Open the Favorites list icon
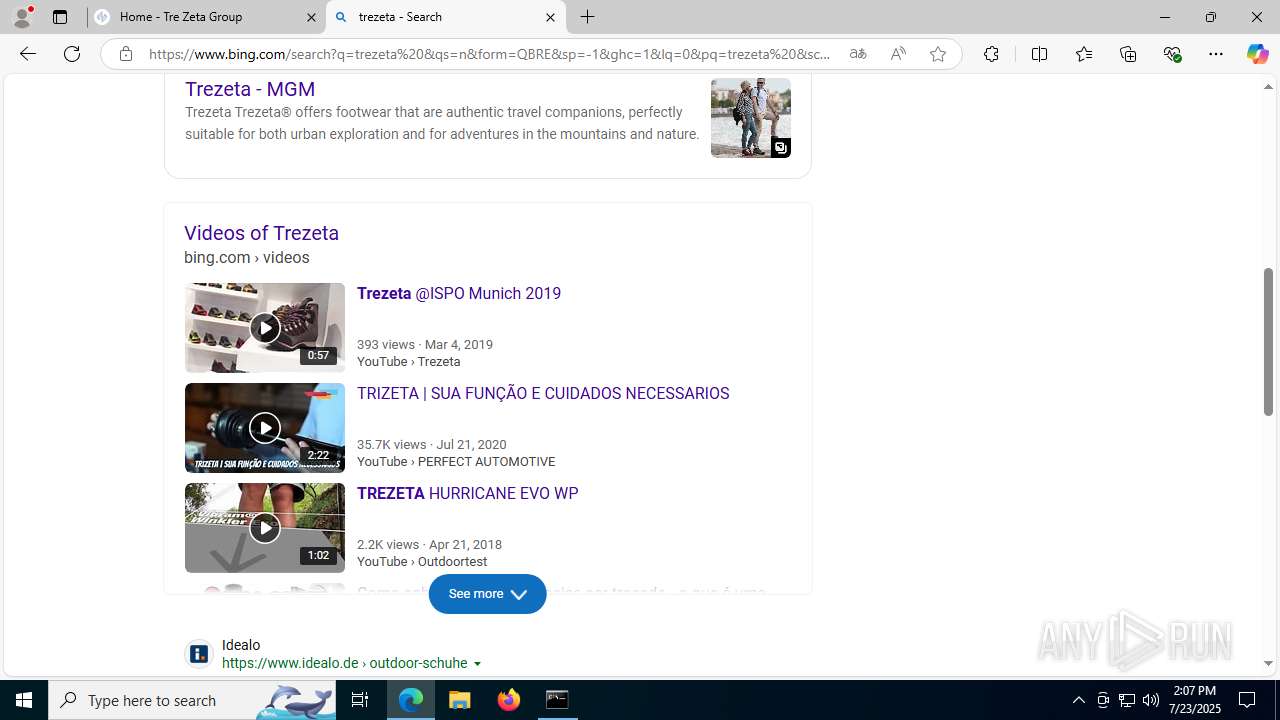1280x720 pixels. pyautogui.click(x=1083, y=54)
